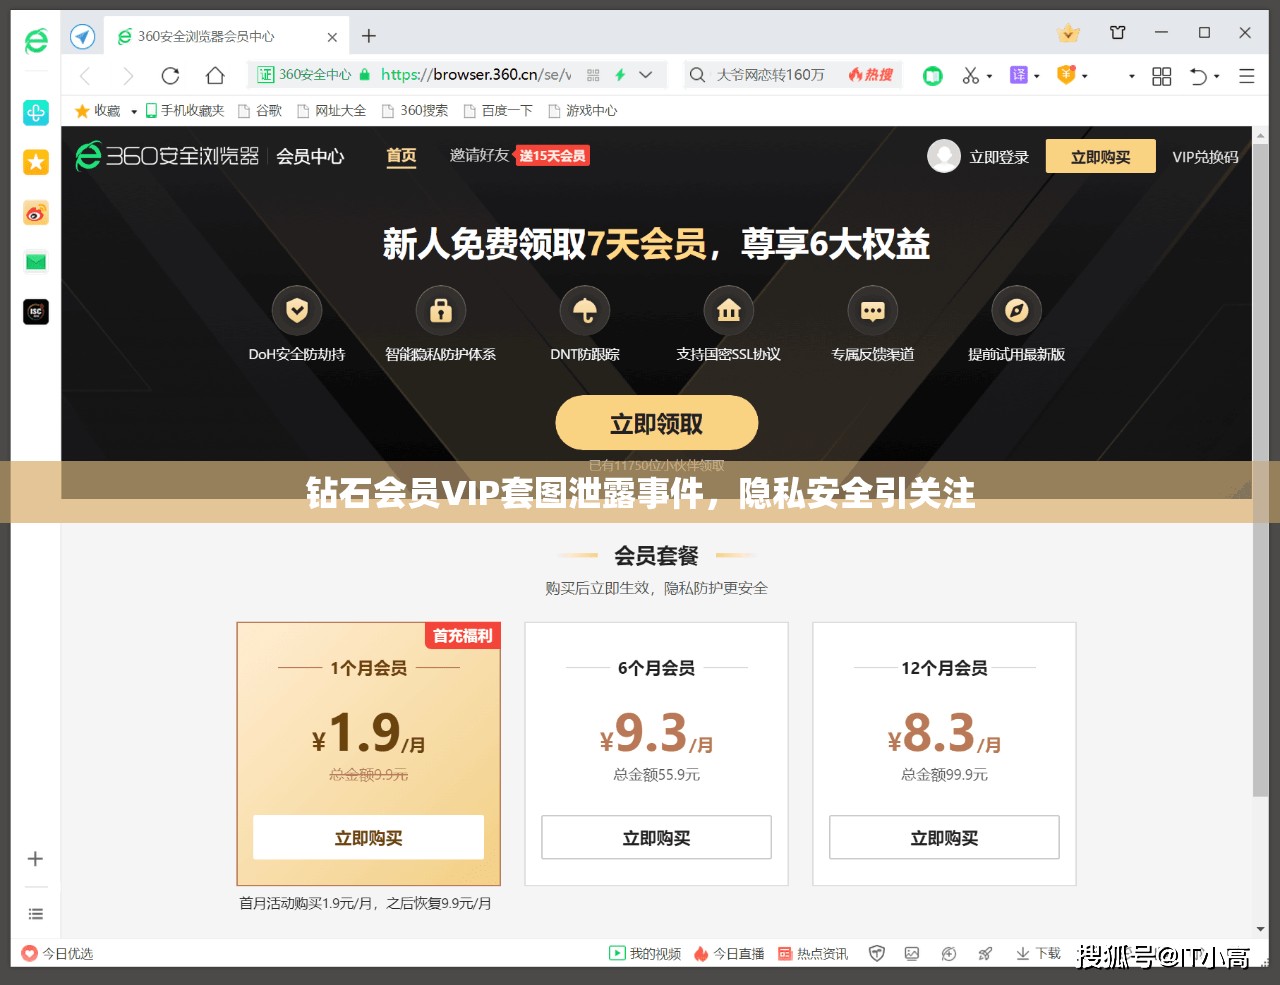Viewport: 1280px width, 985px height.
Task: Open the 游戏中心 bookmark
Action: pyautogui.click(x=583, y=111)
